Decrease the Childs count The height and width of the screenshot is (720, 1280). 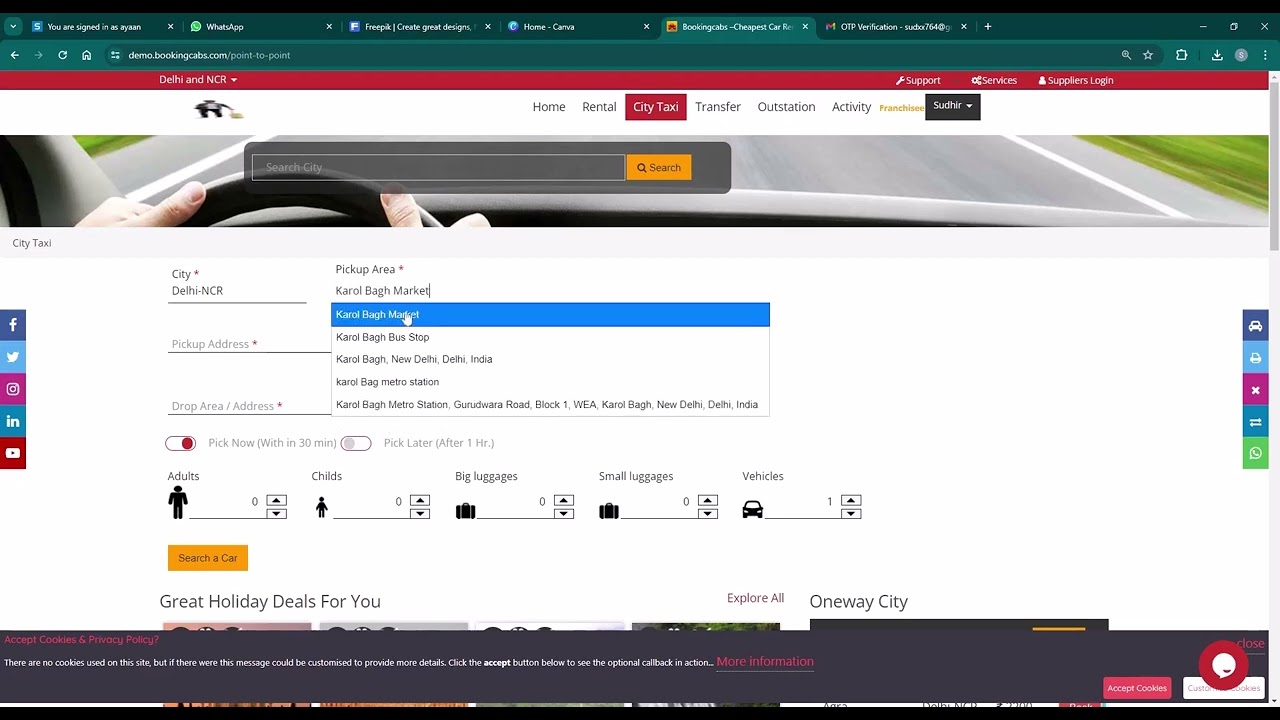tap(420, 514)
